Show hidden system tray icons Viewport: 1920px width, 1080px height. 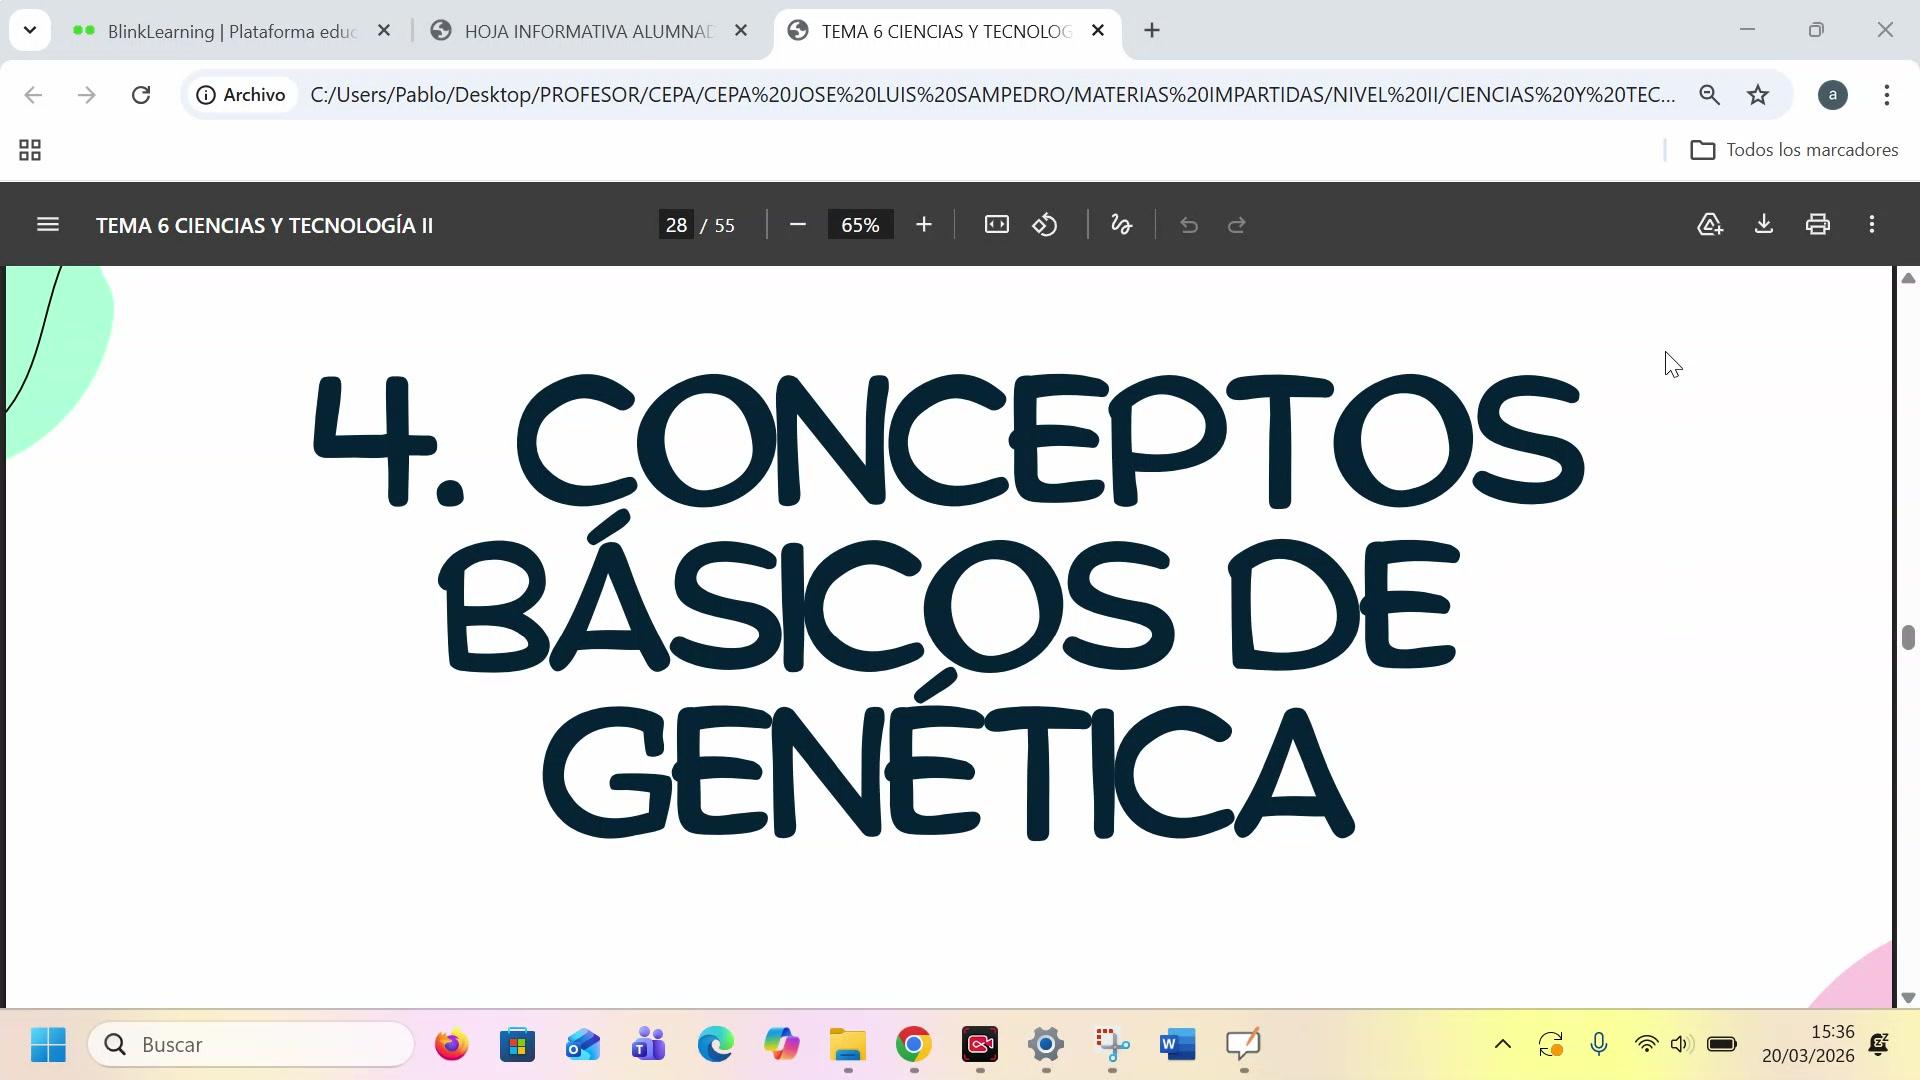[1502, 1045]
